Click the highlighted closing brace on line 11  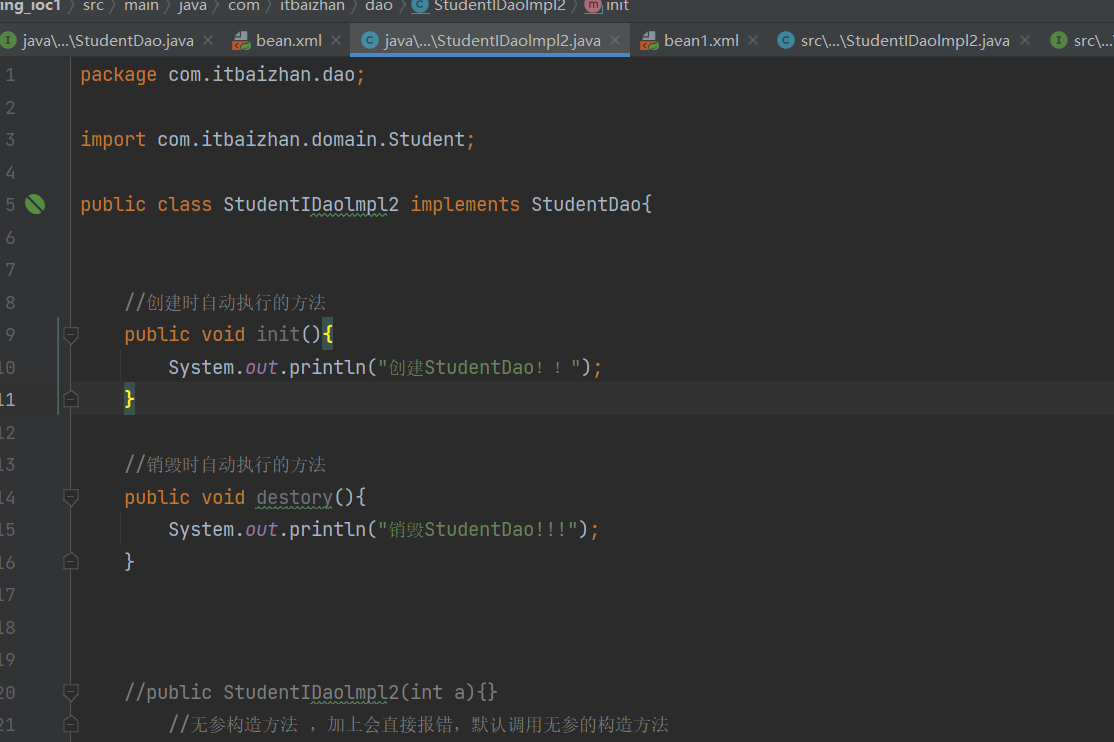129,399
